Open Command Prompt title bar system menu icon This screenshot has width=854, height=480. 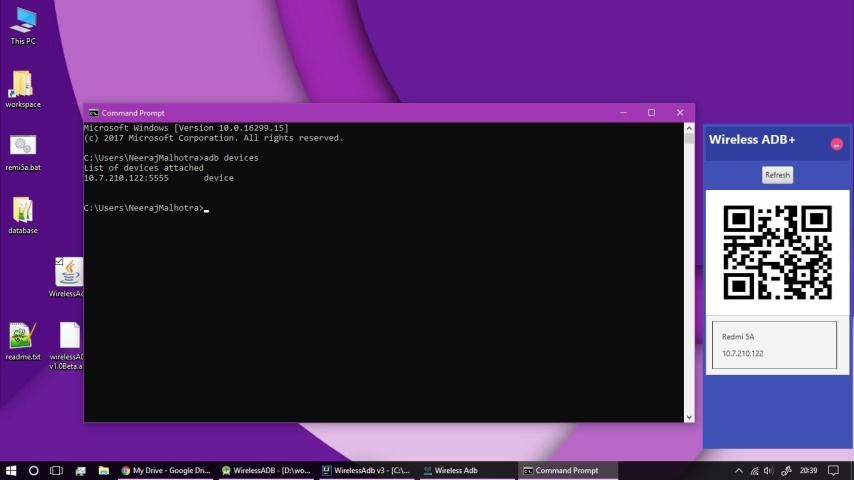pos(93,113)
